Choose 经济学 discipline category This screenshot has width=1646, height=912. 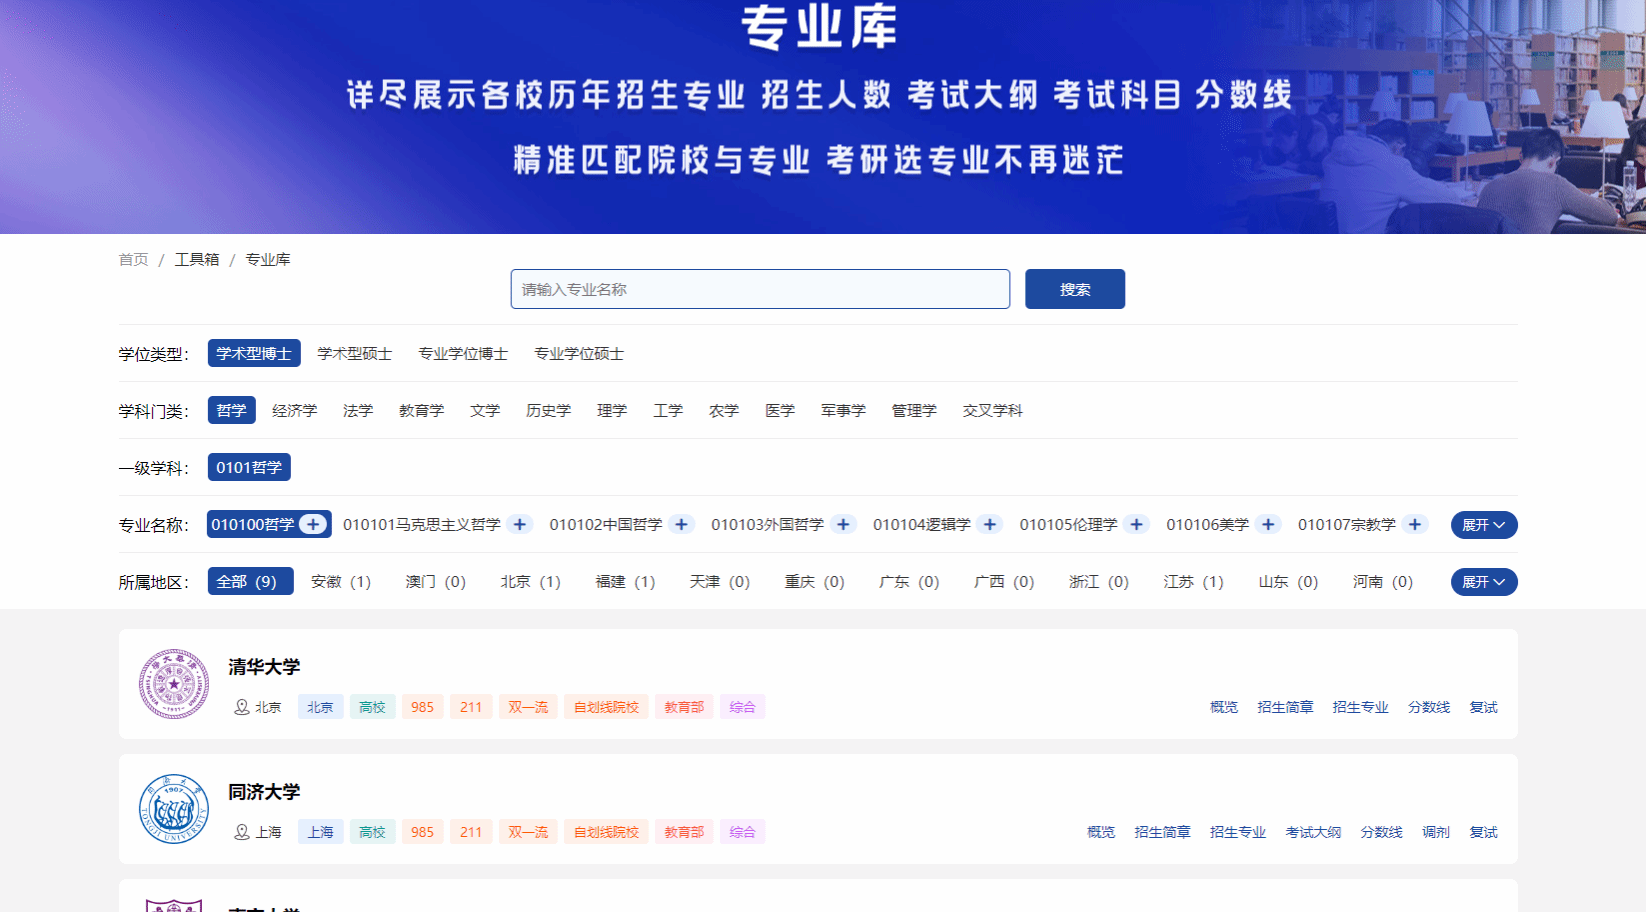[294, 411]
